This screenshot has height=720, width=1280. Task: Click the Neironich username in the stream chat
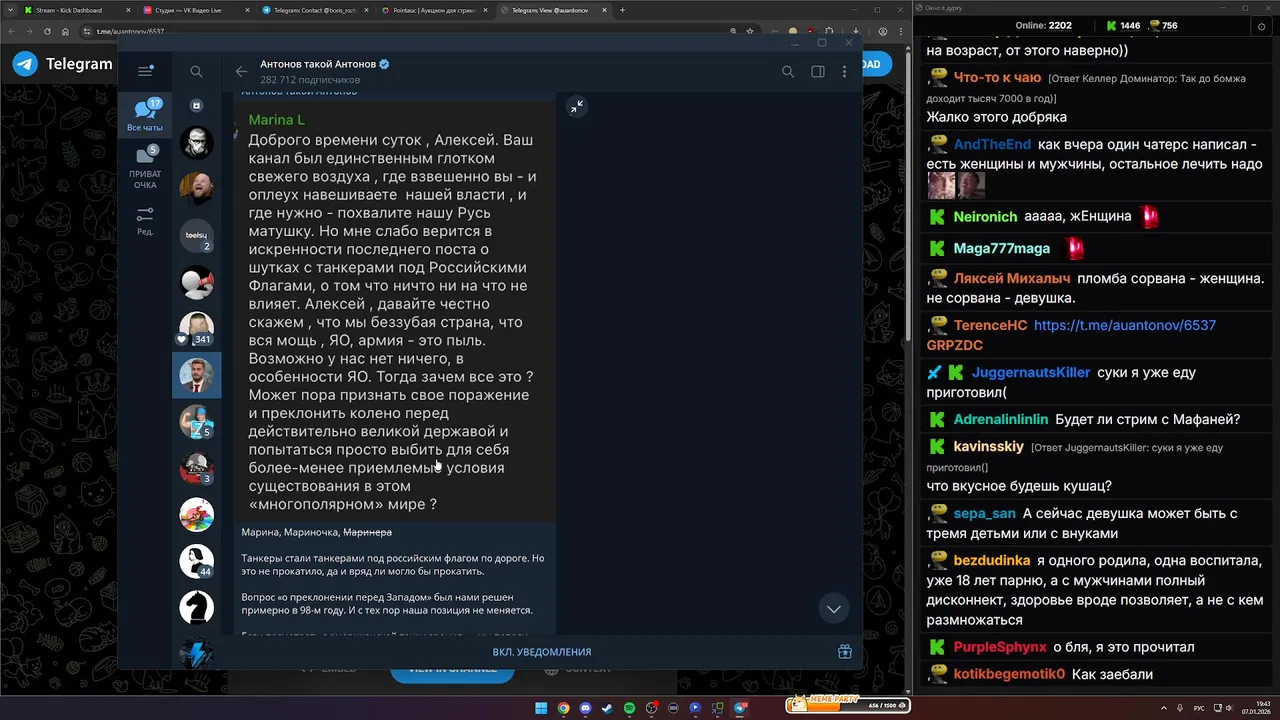point(986,216)
